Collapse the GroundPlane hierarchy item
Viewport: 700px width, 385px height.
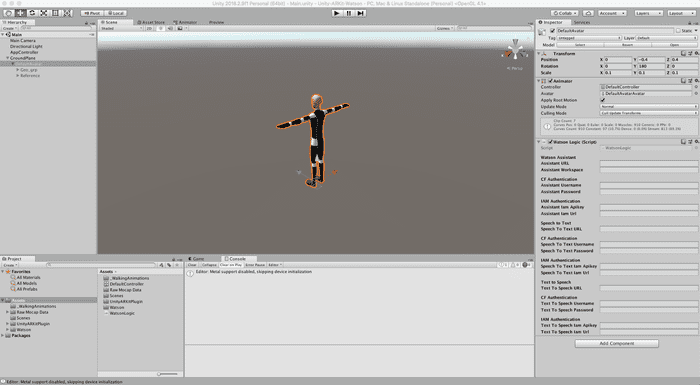8,58
